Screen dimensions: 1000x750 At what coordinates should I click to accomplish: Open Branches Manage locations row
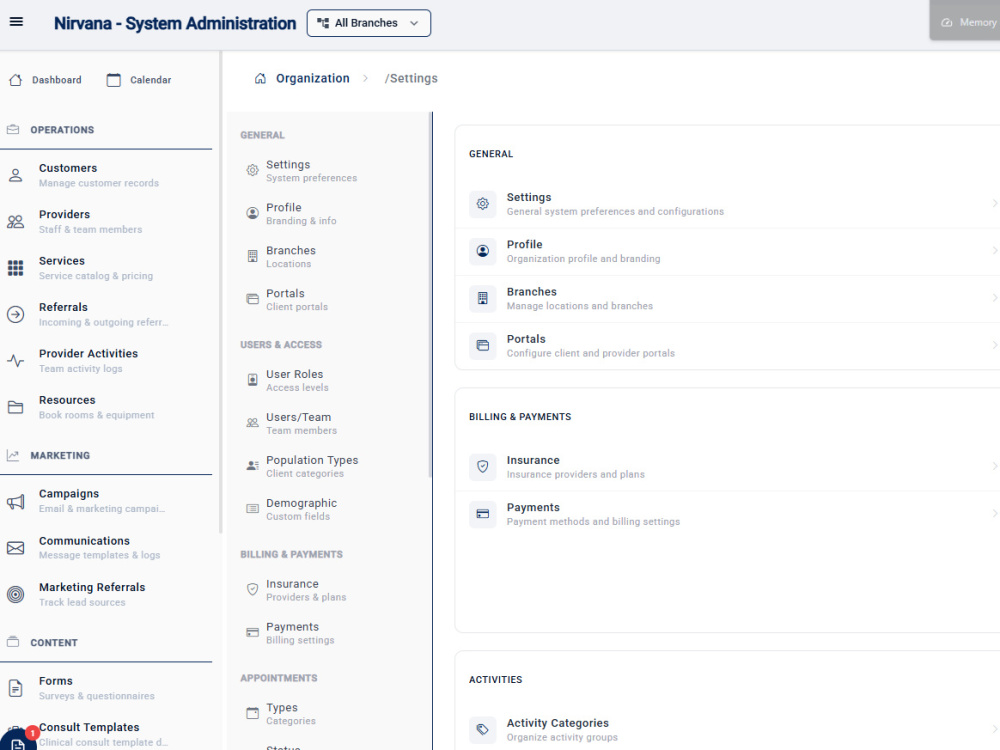coord(727,298)
